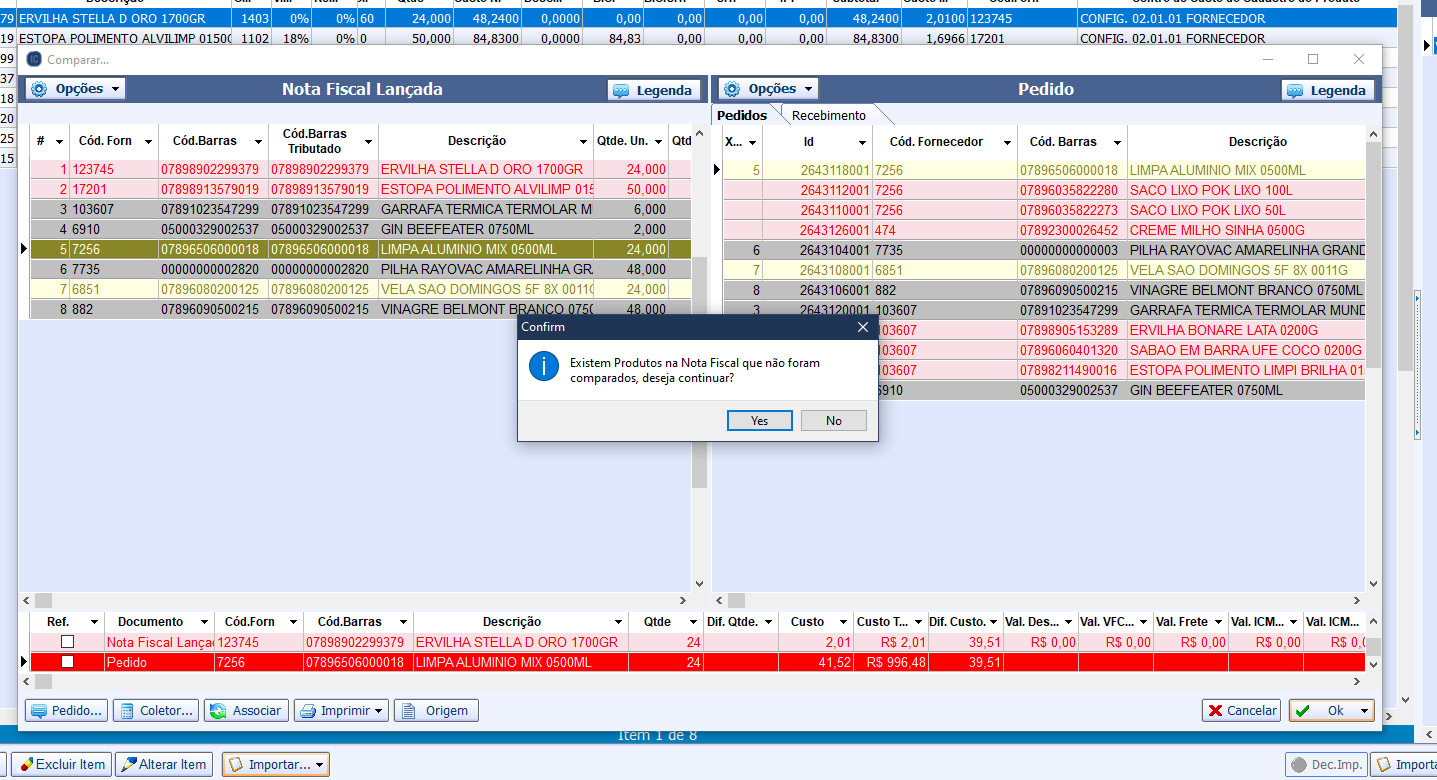Switch to the Recebimento tab
This screenshot has height=780, width=1437.
[828, 116]
